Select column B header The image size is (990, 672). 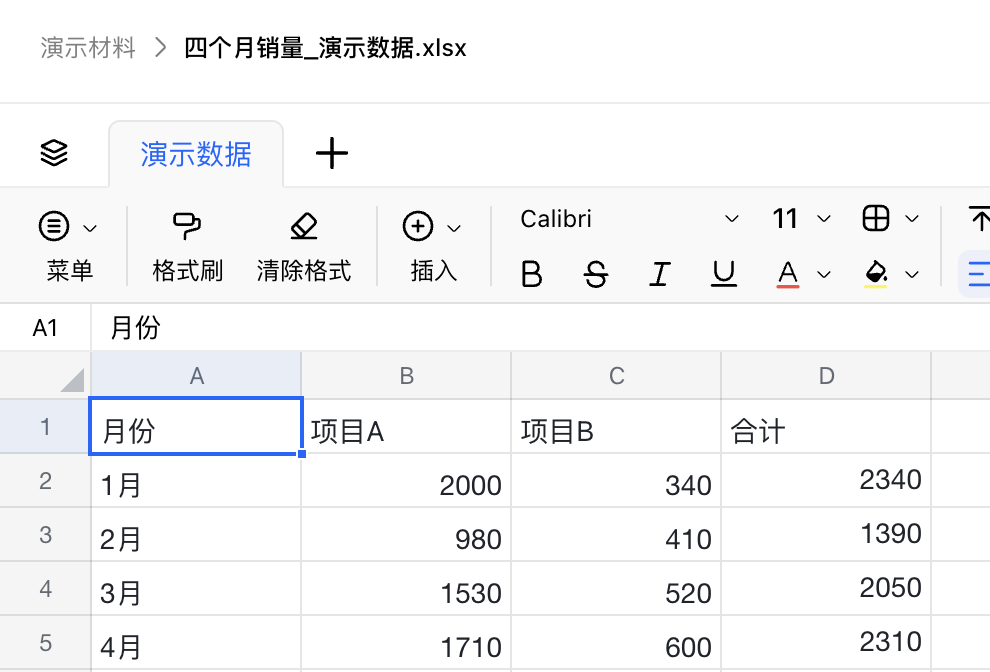click(x=407, y=376)
